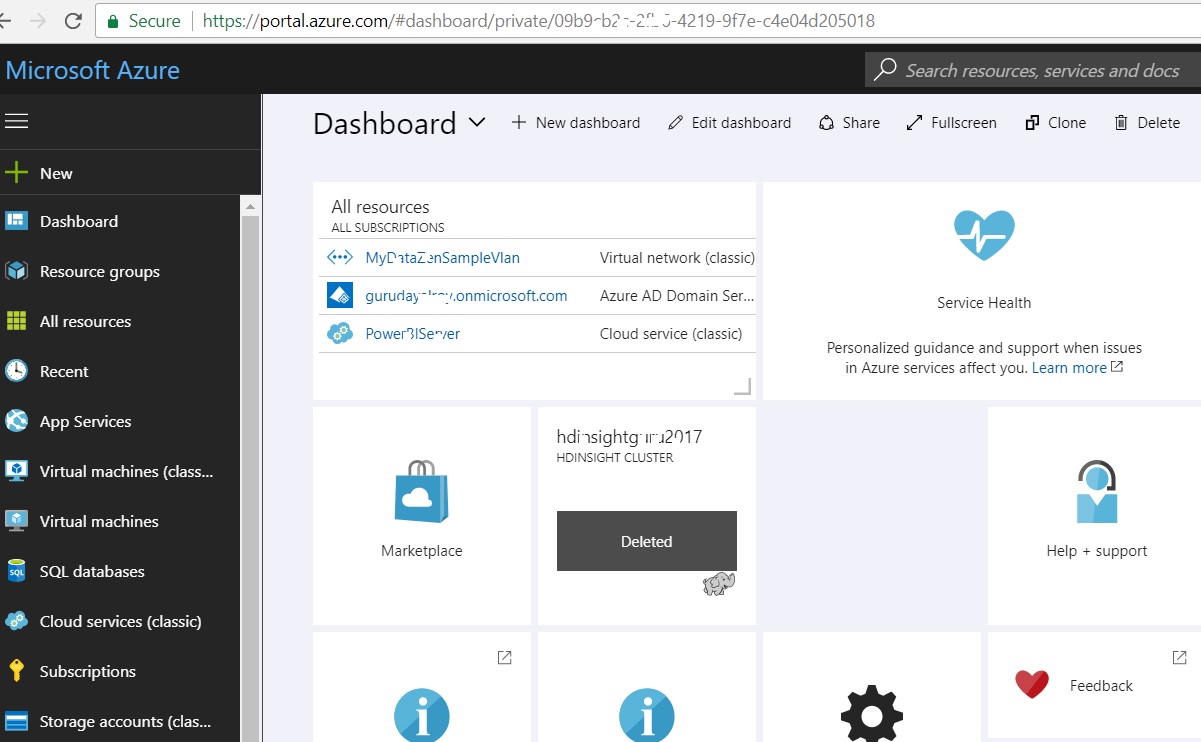Share the dashboard using the Share icon
The image size is (1201, 742).
(x=826, y=122)
